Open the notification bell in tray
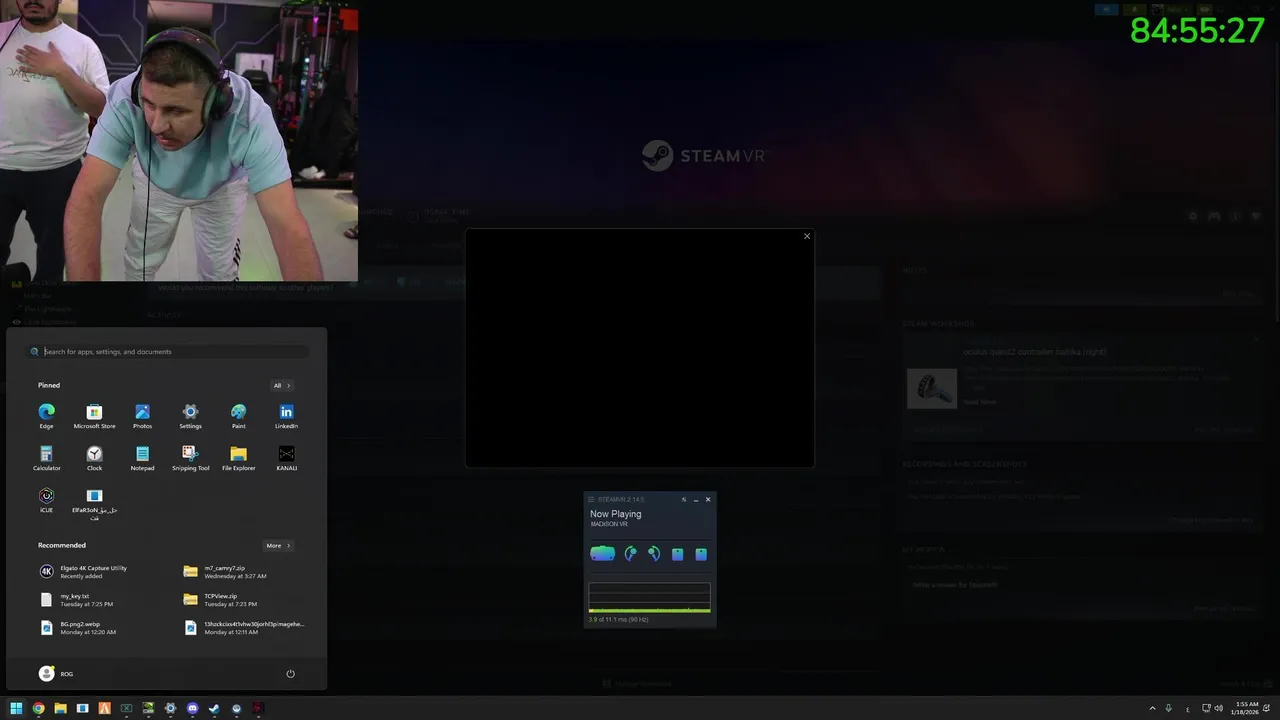1280x720 pixels. (1267, 708)
